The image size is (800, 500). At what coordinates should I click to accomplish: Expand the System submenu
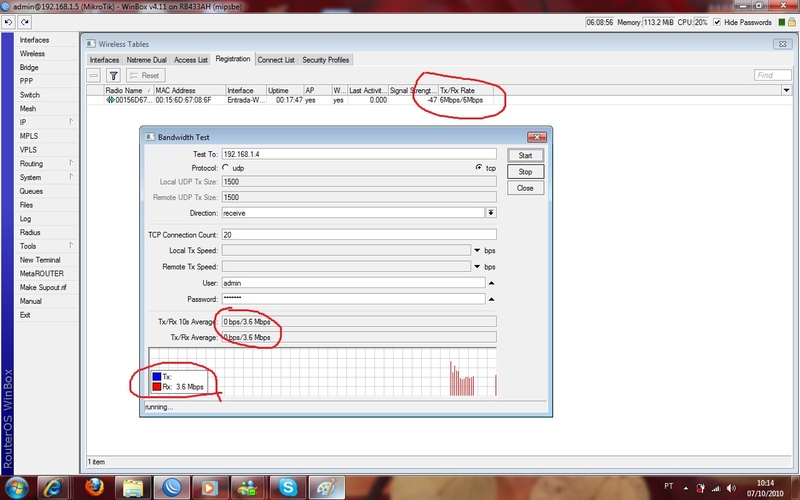[71, 177]
